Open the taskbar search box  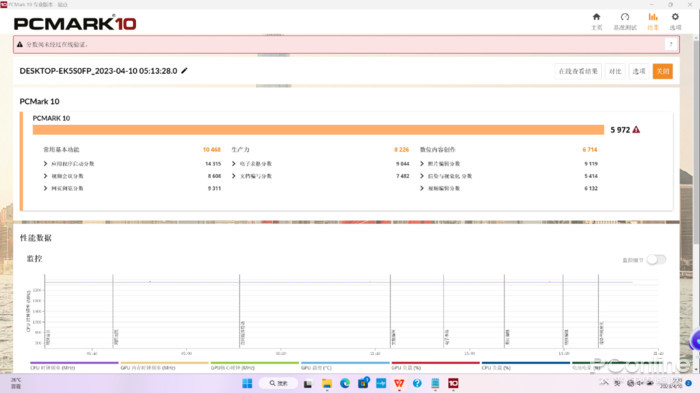coord(278,383)
